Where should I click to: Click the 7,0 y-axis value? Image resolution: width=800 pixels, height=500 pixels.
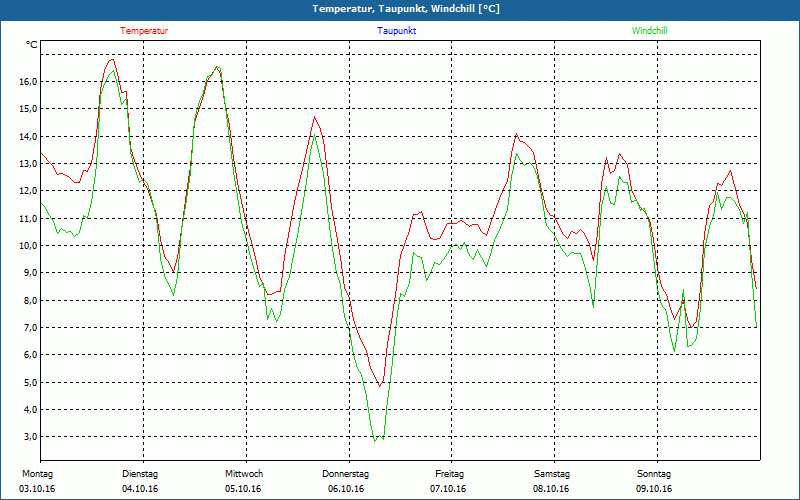coord(30,328)
